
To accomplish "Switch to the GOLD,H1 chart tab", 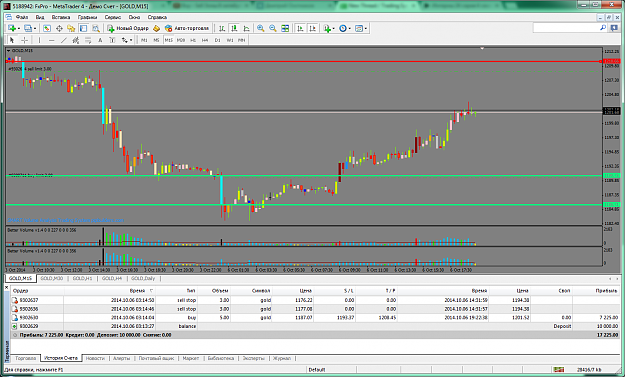I will 82,278.
